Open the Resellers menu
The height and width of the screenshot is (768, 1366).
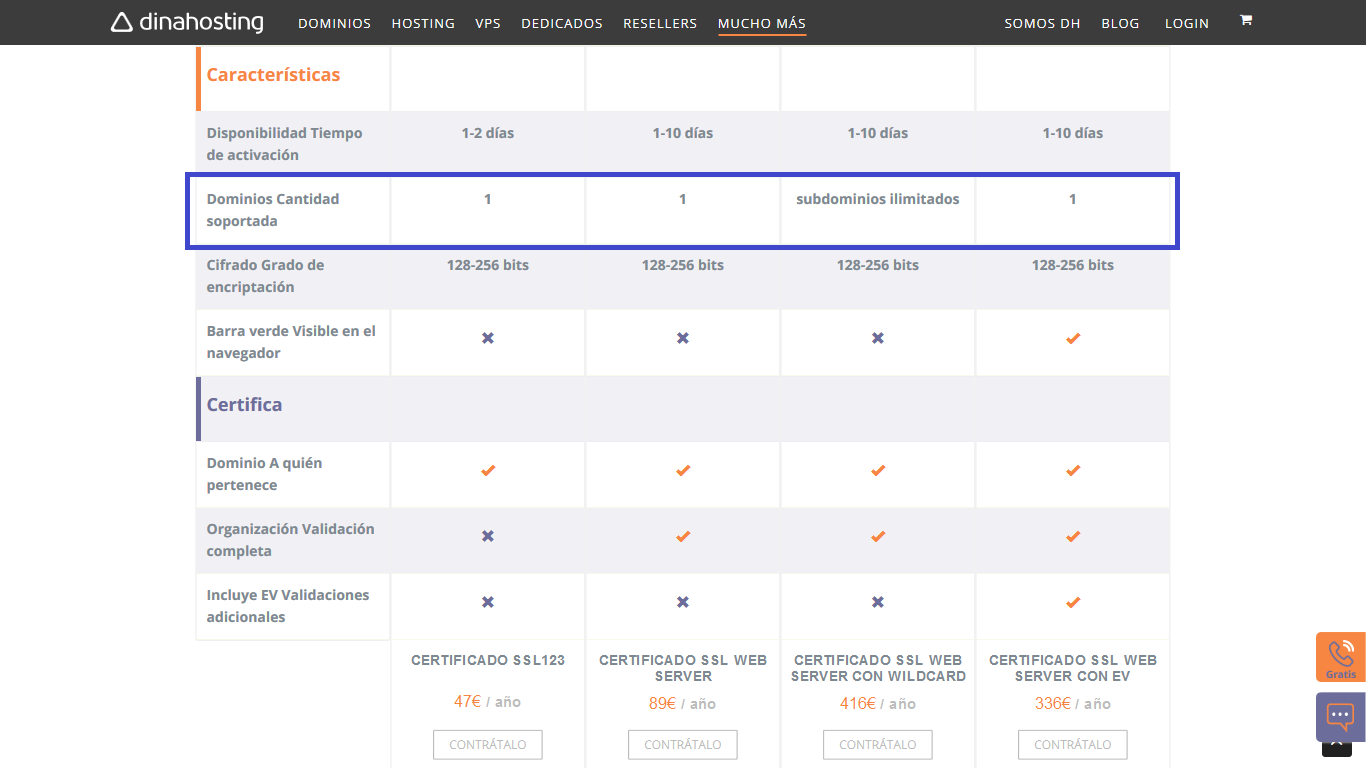(660, 23)
